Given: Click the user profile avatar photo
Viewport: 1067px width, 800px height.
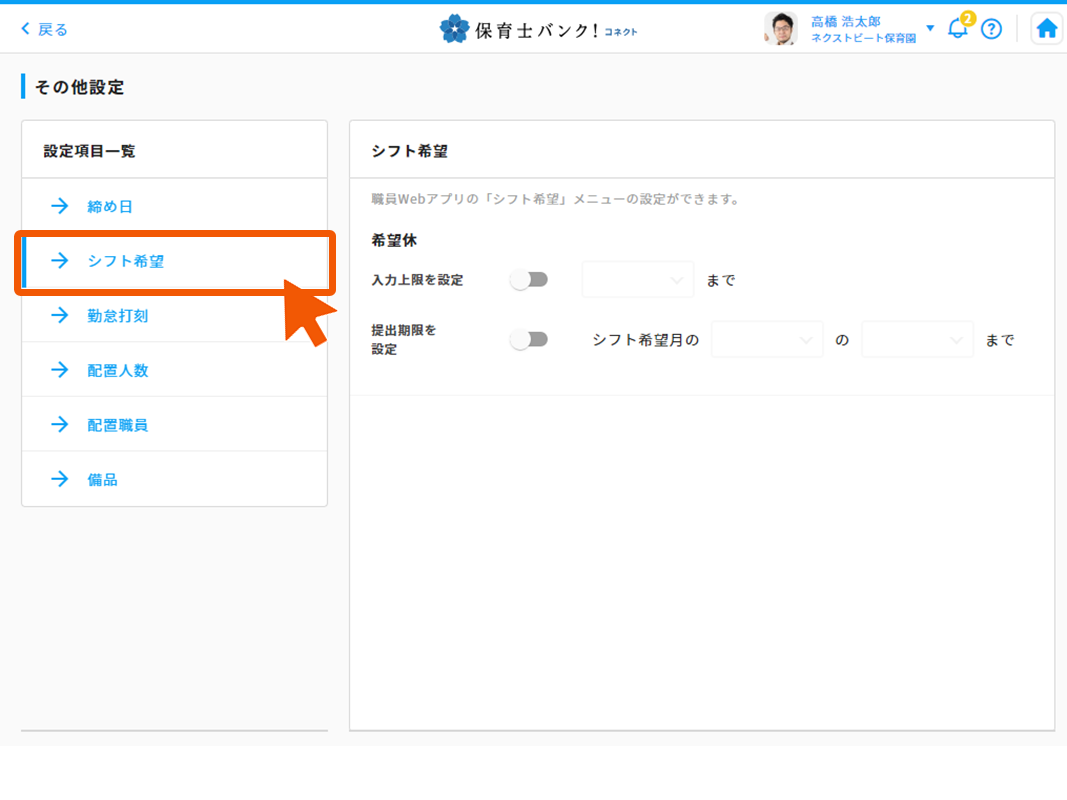Looking at the screenshot, I should [x=780, y=29].
